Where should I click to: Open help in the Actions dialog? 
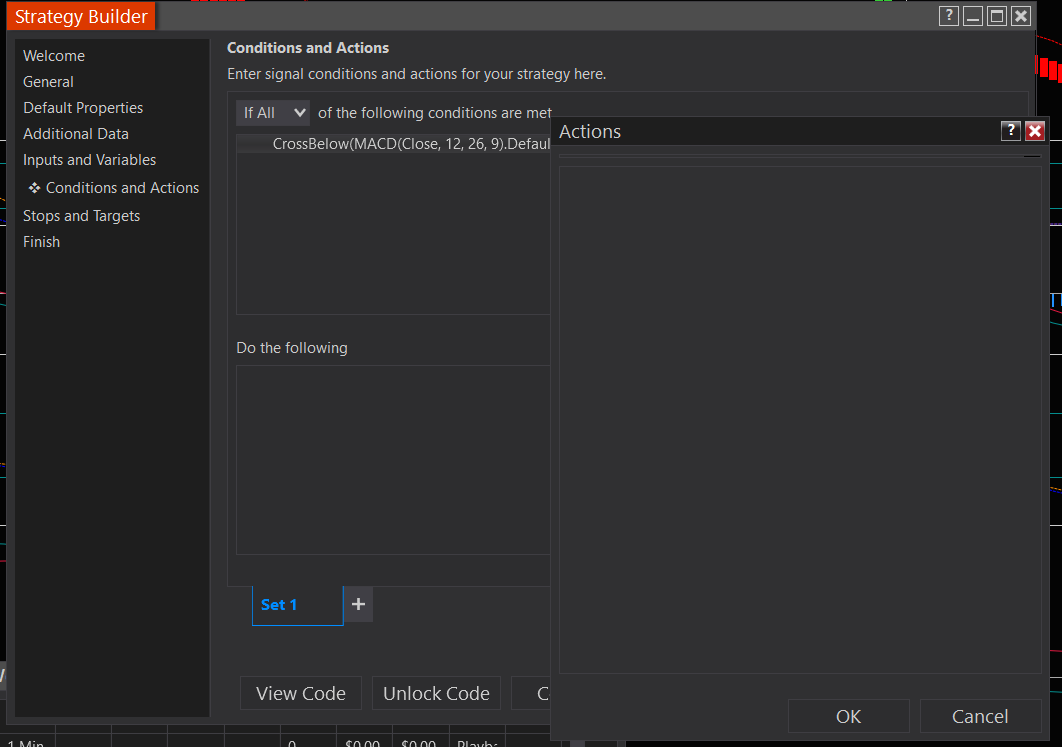click(x=1011, y=131)
